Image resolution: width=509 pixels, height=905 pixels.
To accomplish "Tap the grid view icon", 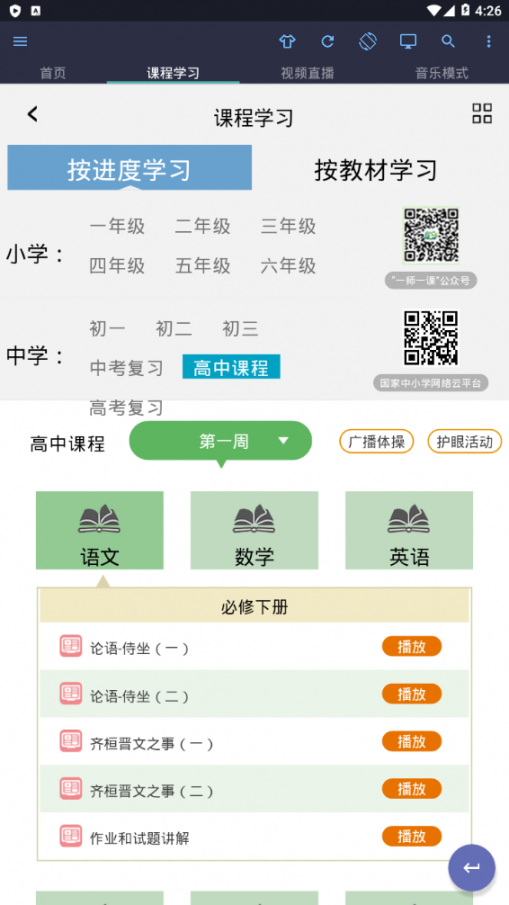I will pos(482,114).
